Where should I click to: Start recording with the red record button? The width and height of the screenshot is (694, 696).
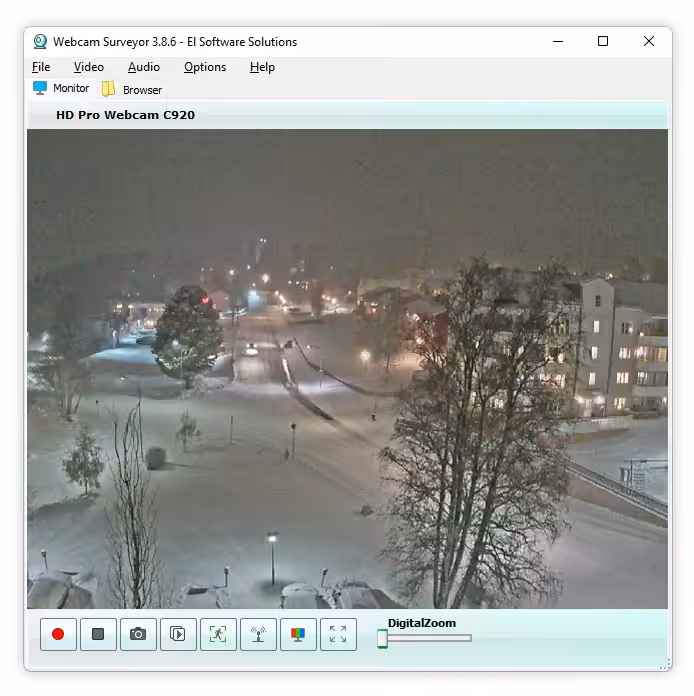point(58,634)
